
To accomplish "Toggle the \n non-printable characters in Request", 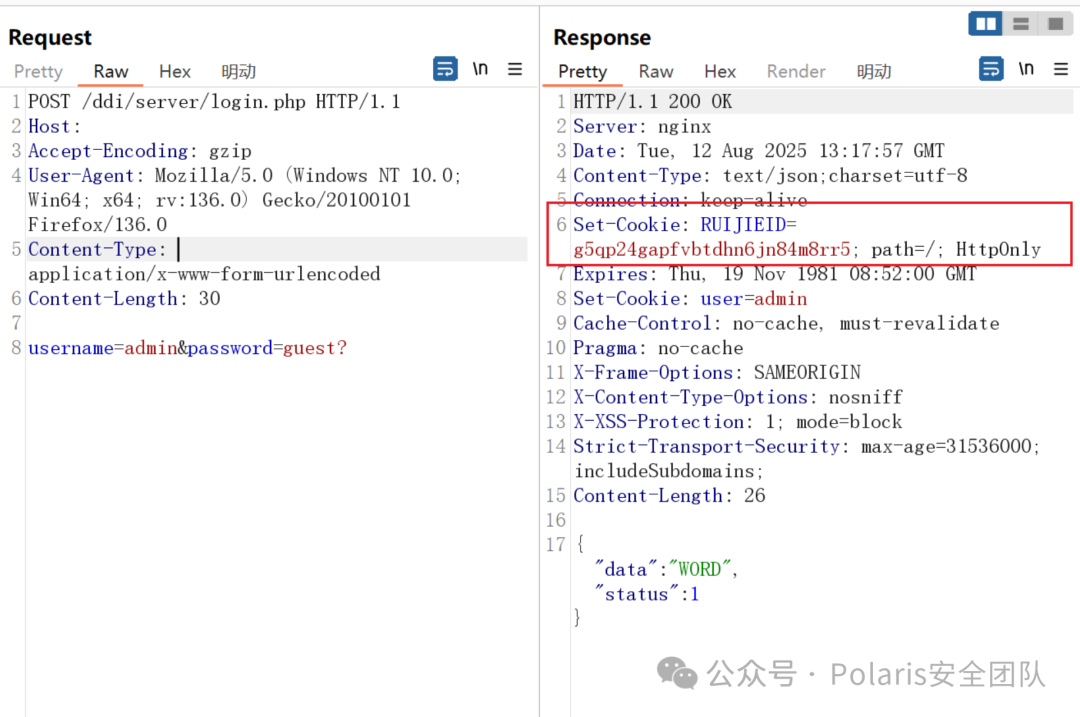I will 480,70.
